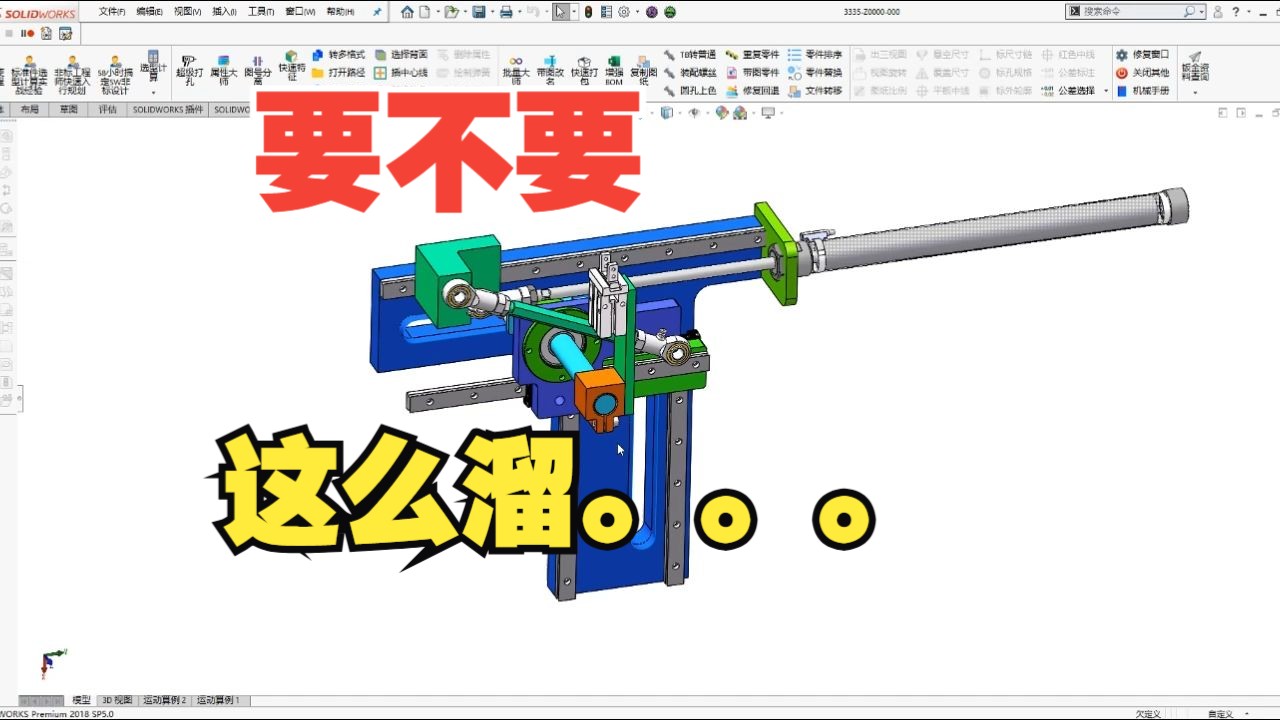Expand the 公差选择 dropdown arrow

[1106, 91]
